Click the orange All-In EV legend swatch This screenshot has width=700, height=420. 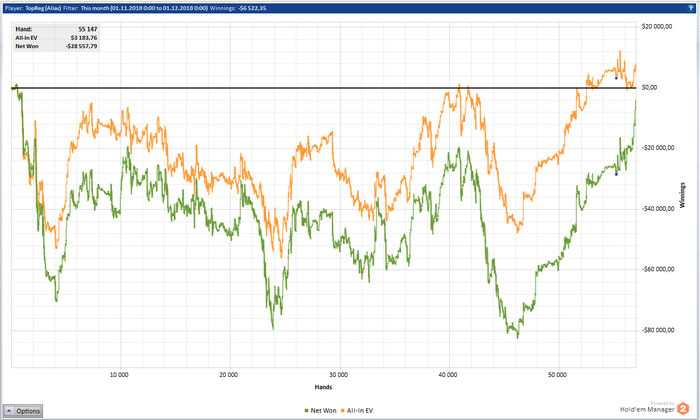(343, 411)
